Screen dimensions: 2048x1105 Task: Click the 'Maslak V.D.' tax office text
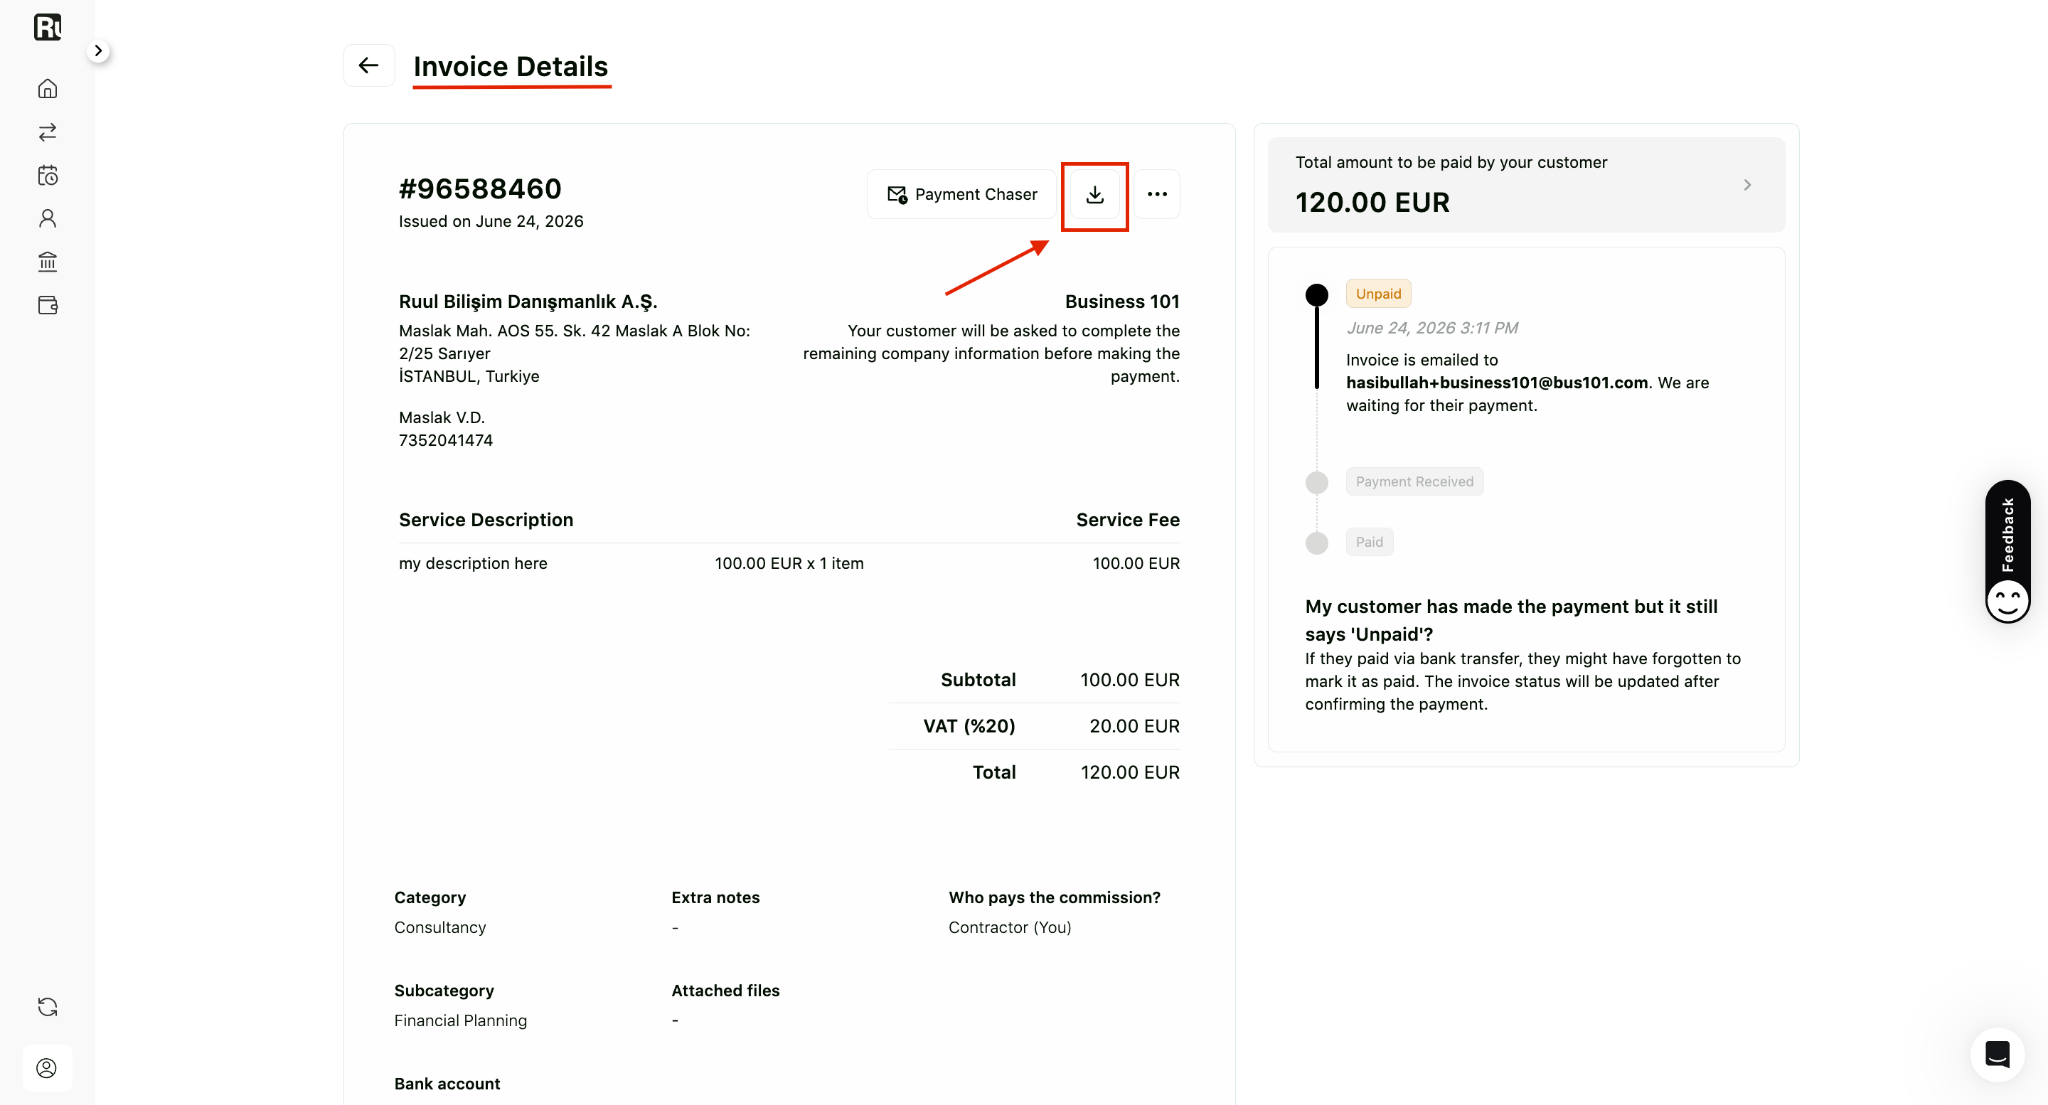(x=442, y=417)
